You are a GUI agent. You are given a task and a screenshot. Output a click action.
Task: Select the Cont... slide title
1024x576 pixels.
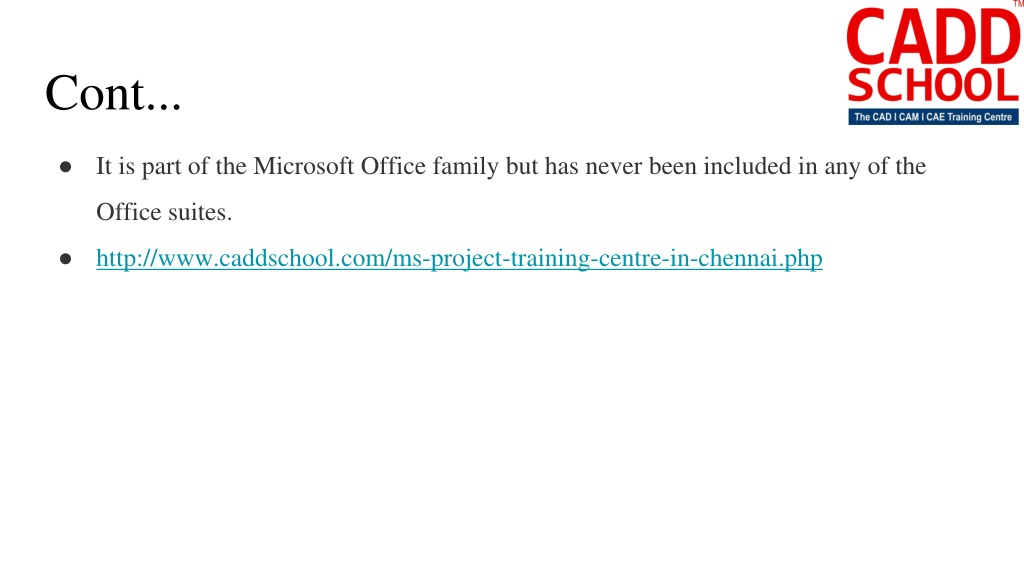113,93
